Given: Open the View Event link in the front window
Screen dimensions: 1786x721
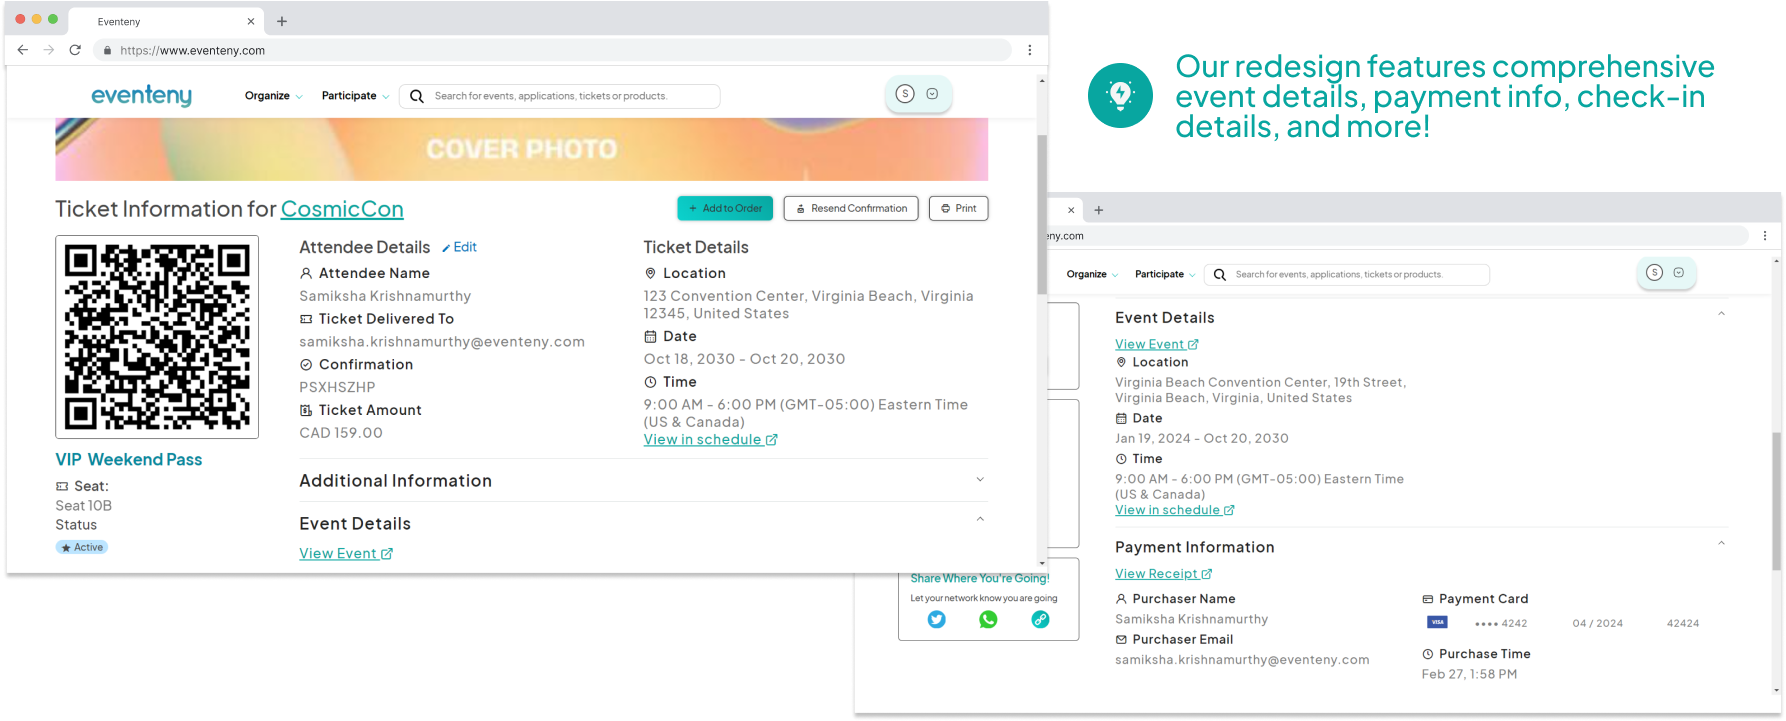Looking at the screenshot, I should tap(346, 553).
